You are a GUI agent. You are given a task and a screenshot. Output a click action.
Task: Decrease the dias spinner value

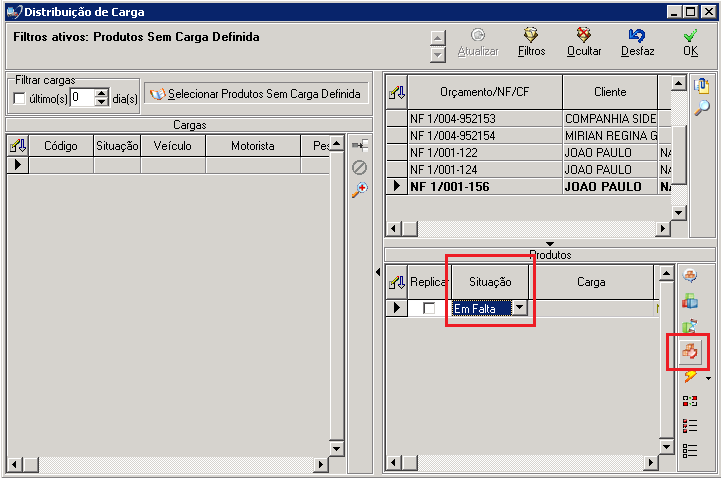pyautogui.click(x=102, y=102)
